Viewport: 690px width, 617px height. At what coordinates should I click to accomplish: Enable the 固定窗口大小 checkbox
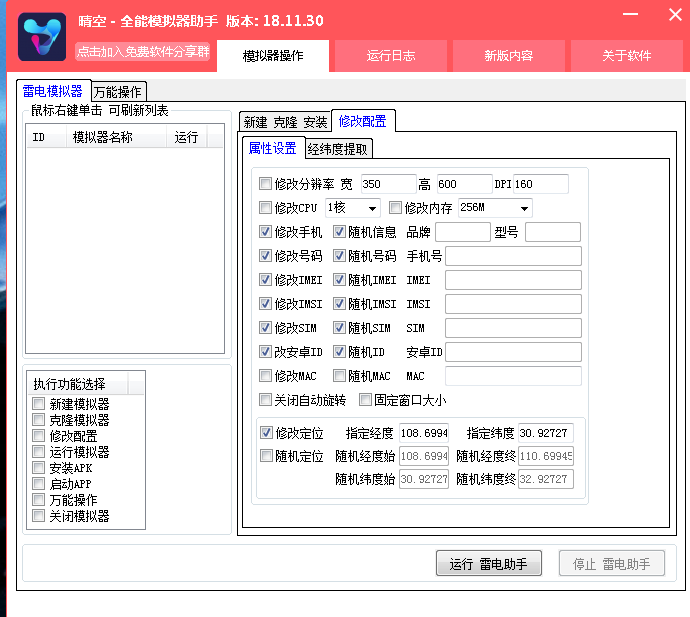click(x=365, y=400)
